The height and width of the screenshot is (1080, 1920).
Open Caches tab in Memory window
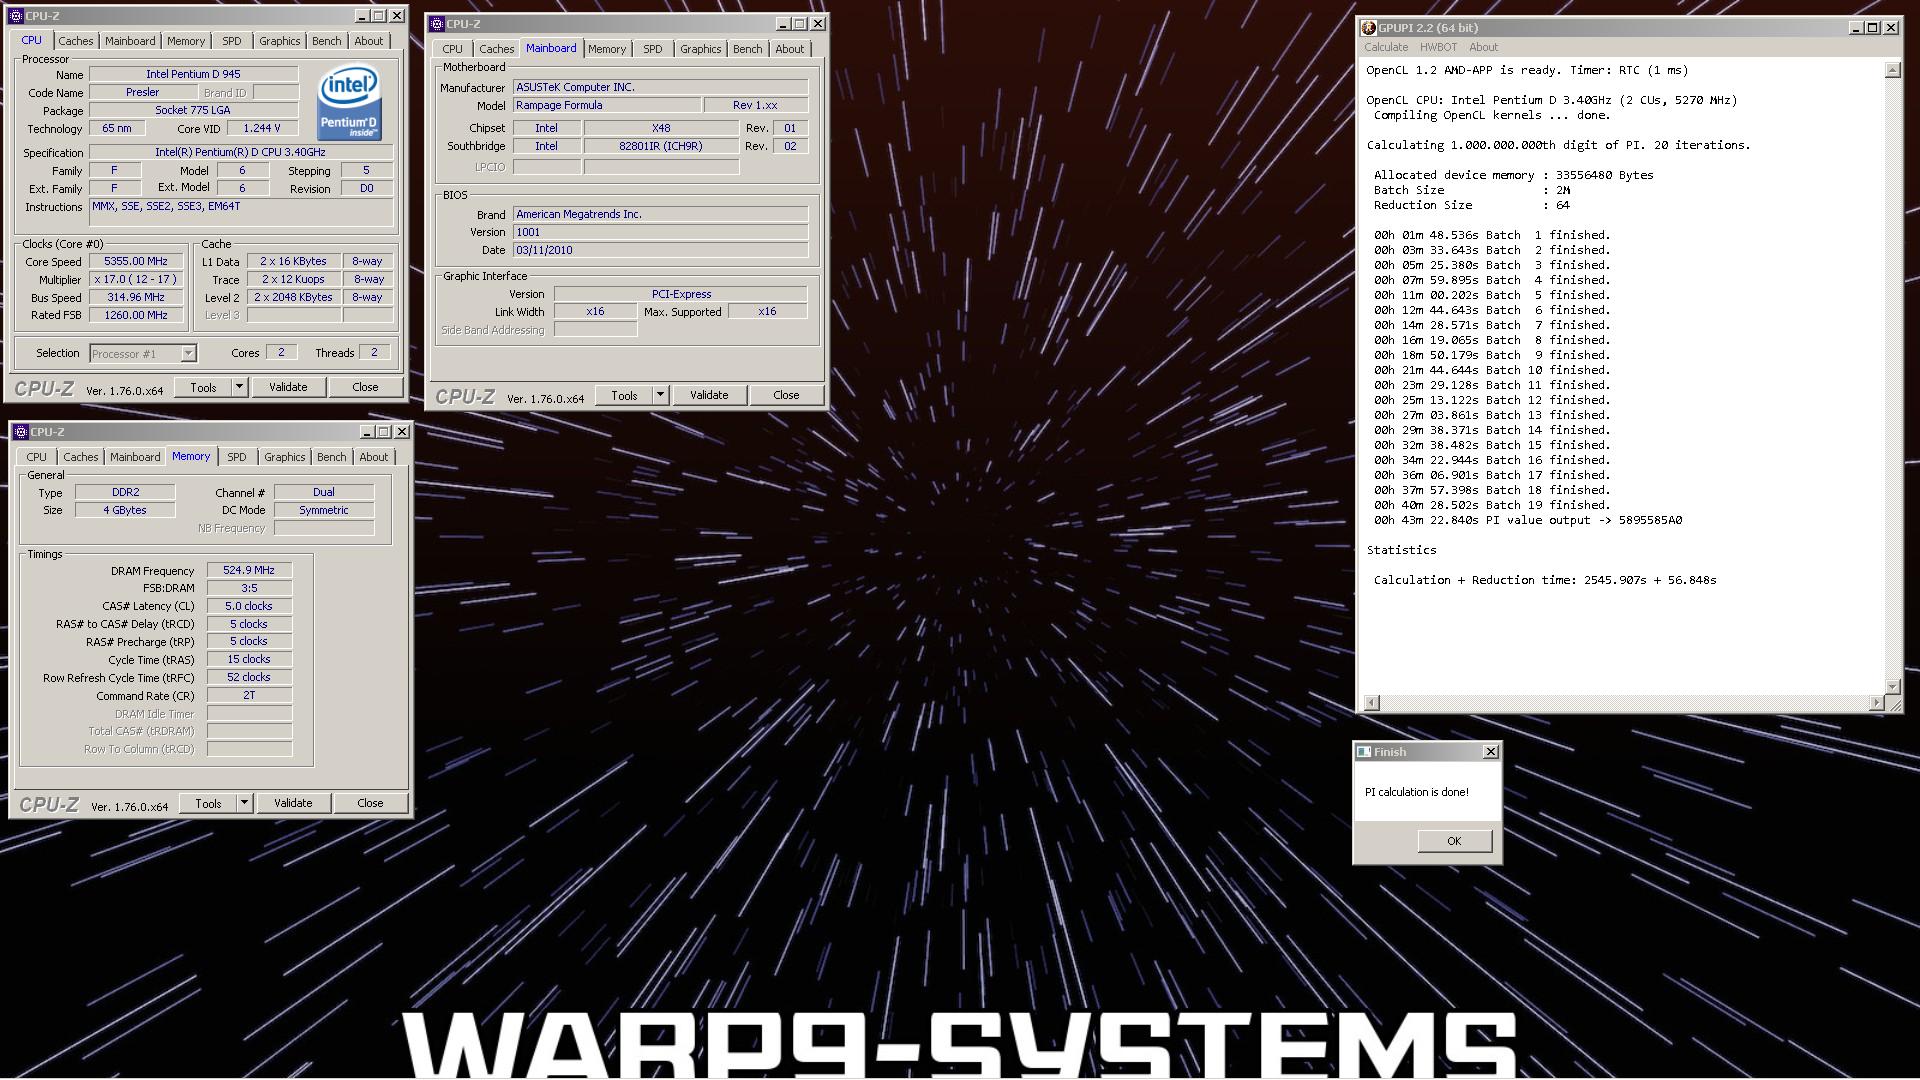80,457
